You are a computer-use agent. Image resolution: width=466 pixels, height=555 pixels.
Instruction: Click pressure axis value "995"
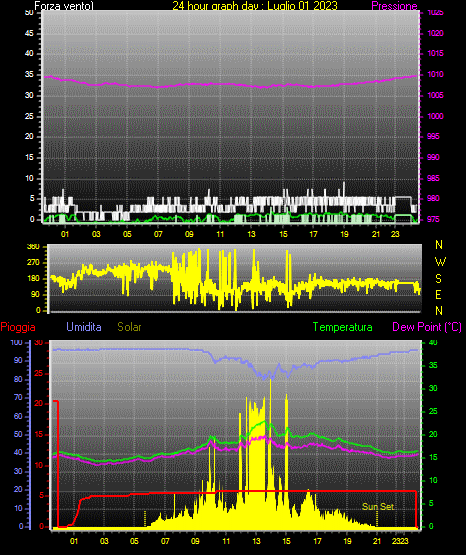pos(433,136)
